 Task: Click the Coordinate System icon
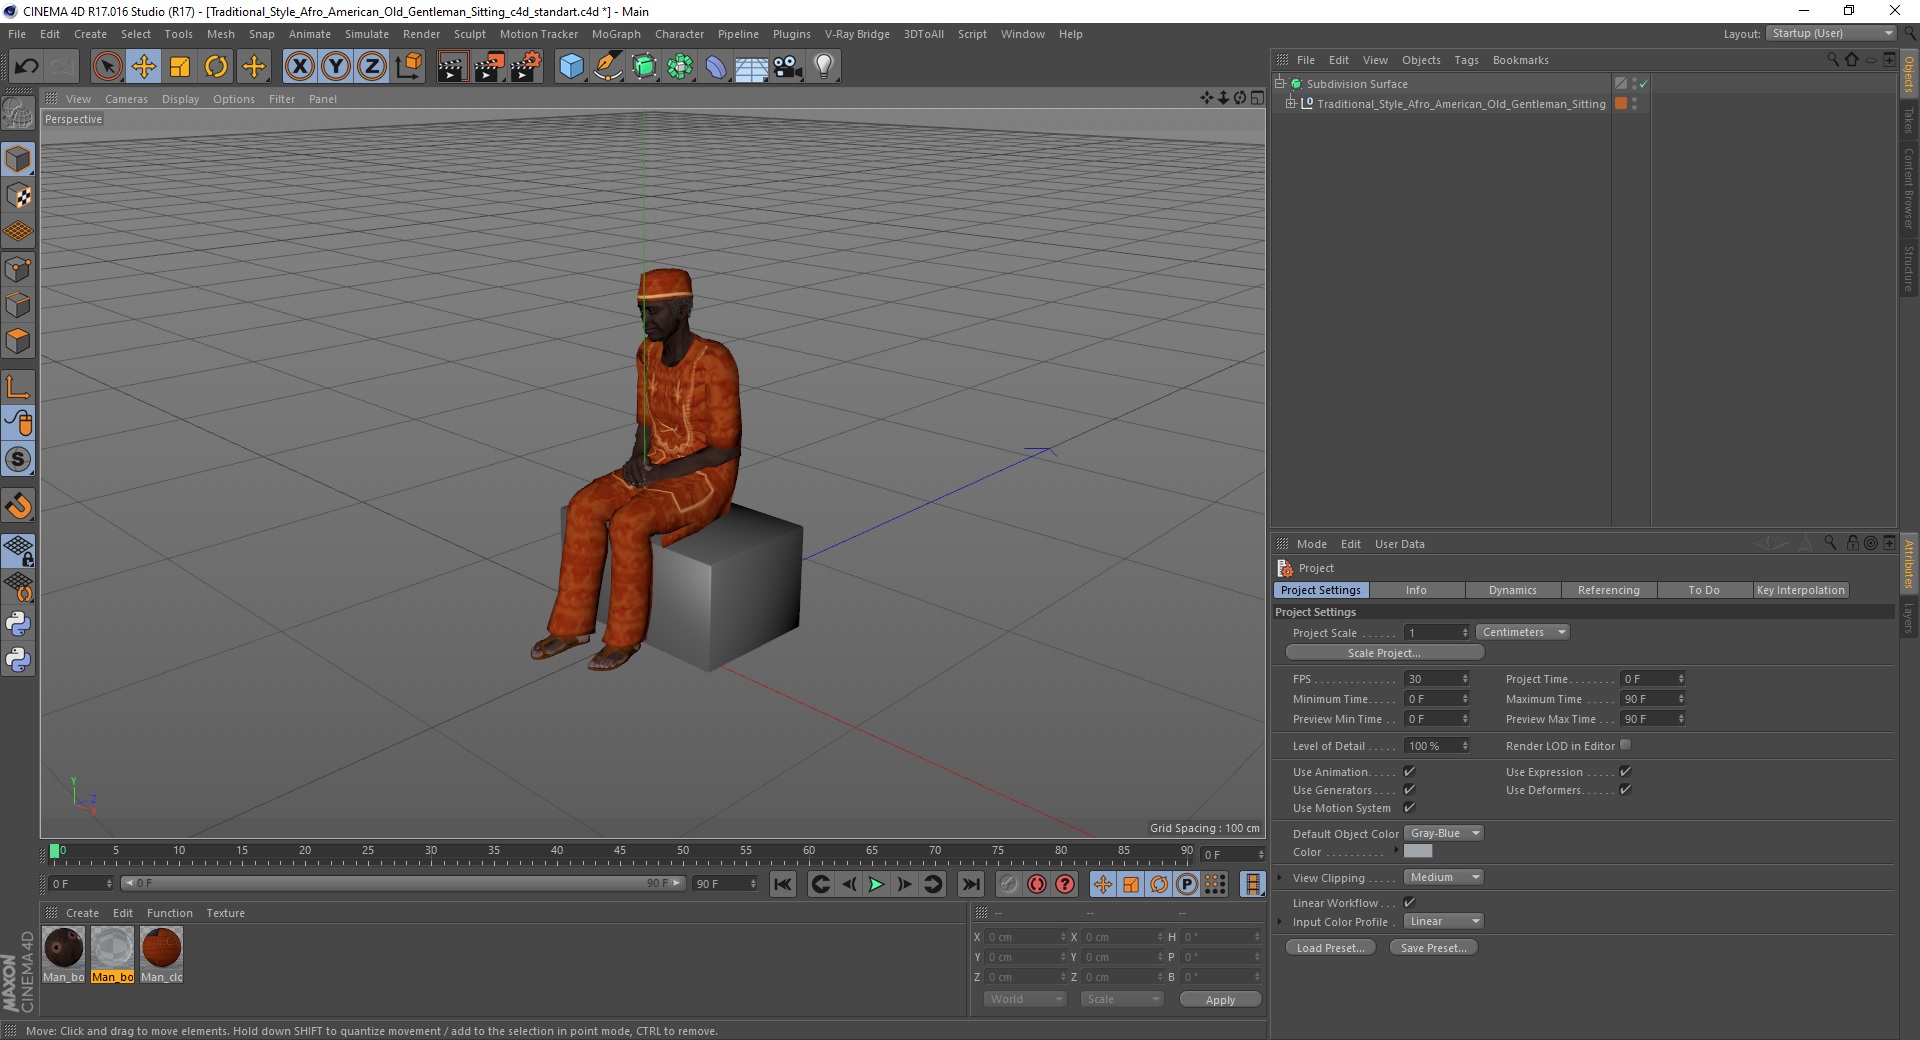click(x=409, y=67)
